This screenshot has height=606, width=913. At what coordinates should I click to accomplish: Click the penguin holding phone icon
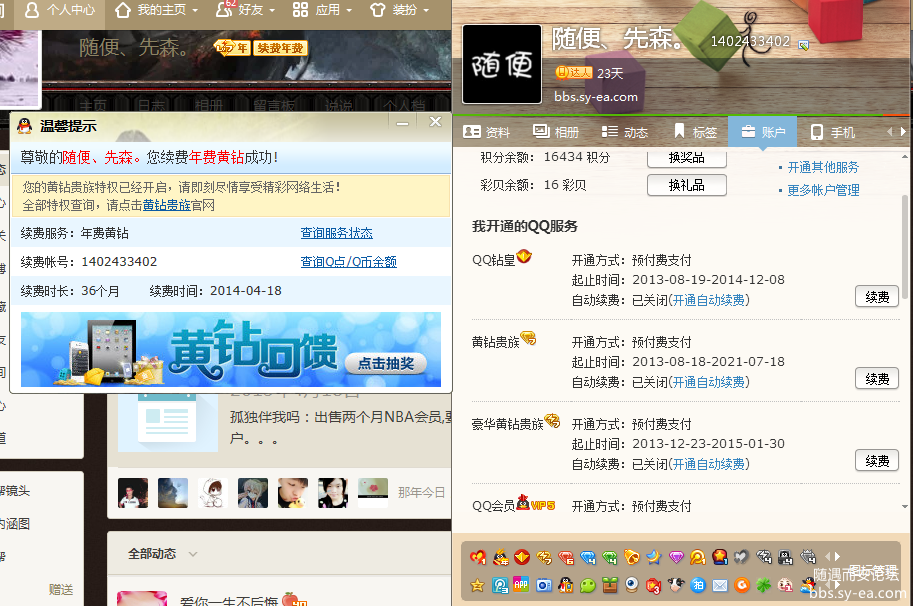point(565,585)
